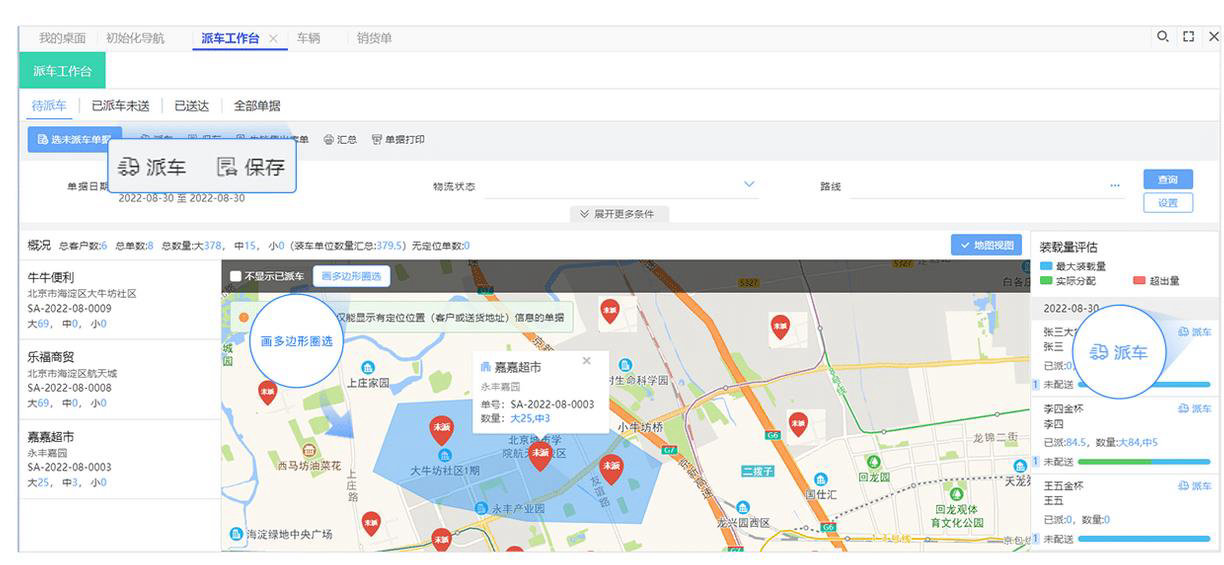1224x565 pixels.
Task: Click the 单据打印 print icon
Action: point(377,140)
